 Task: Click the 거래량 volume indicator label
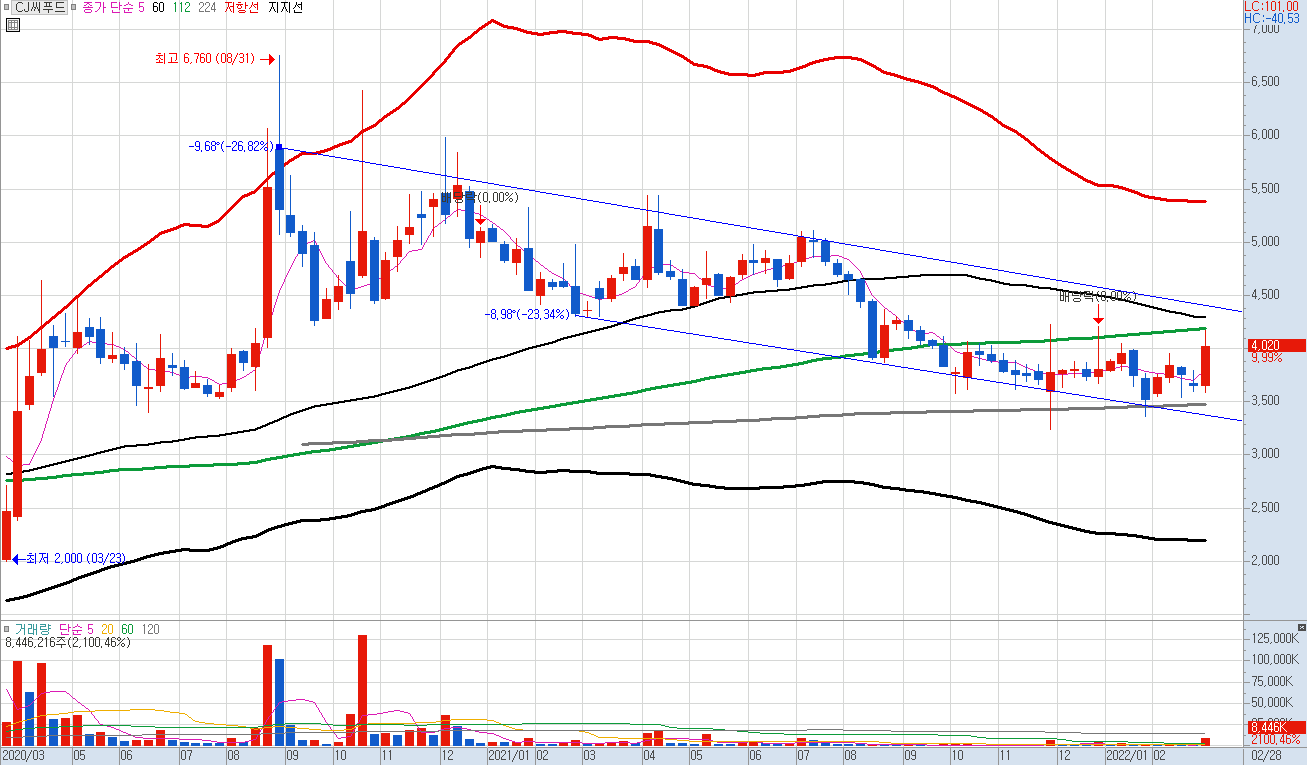(x=33, y=629)
